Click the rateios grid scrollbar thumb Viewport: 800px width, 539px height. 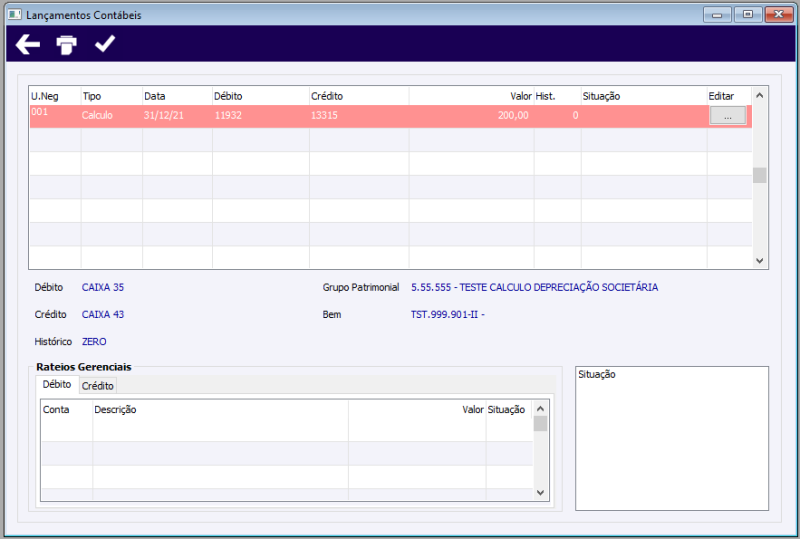pos(540,424)
